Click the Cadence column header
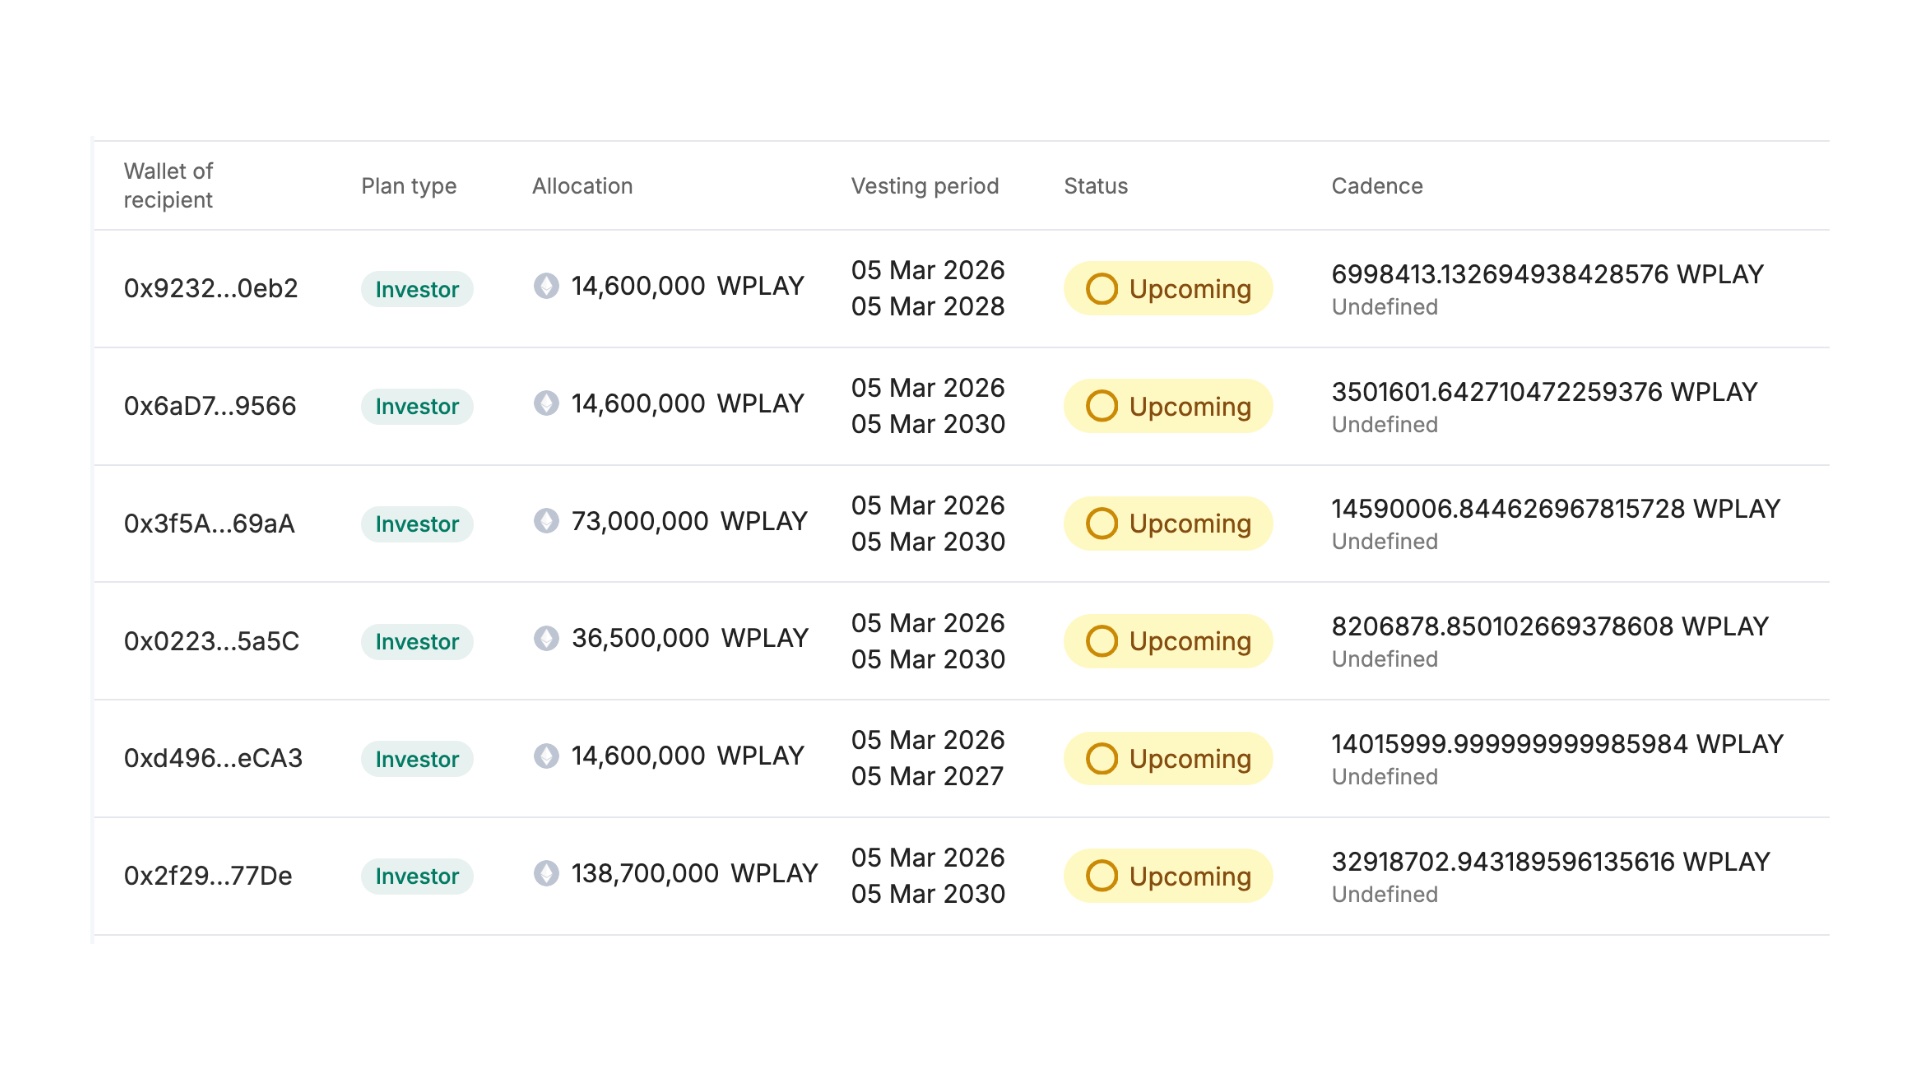 coord(1377,186)
